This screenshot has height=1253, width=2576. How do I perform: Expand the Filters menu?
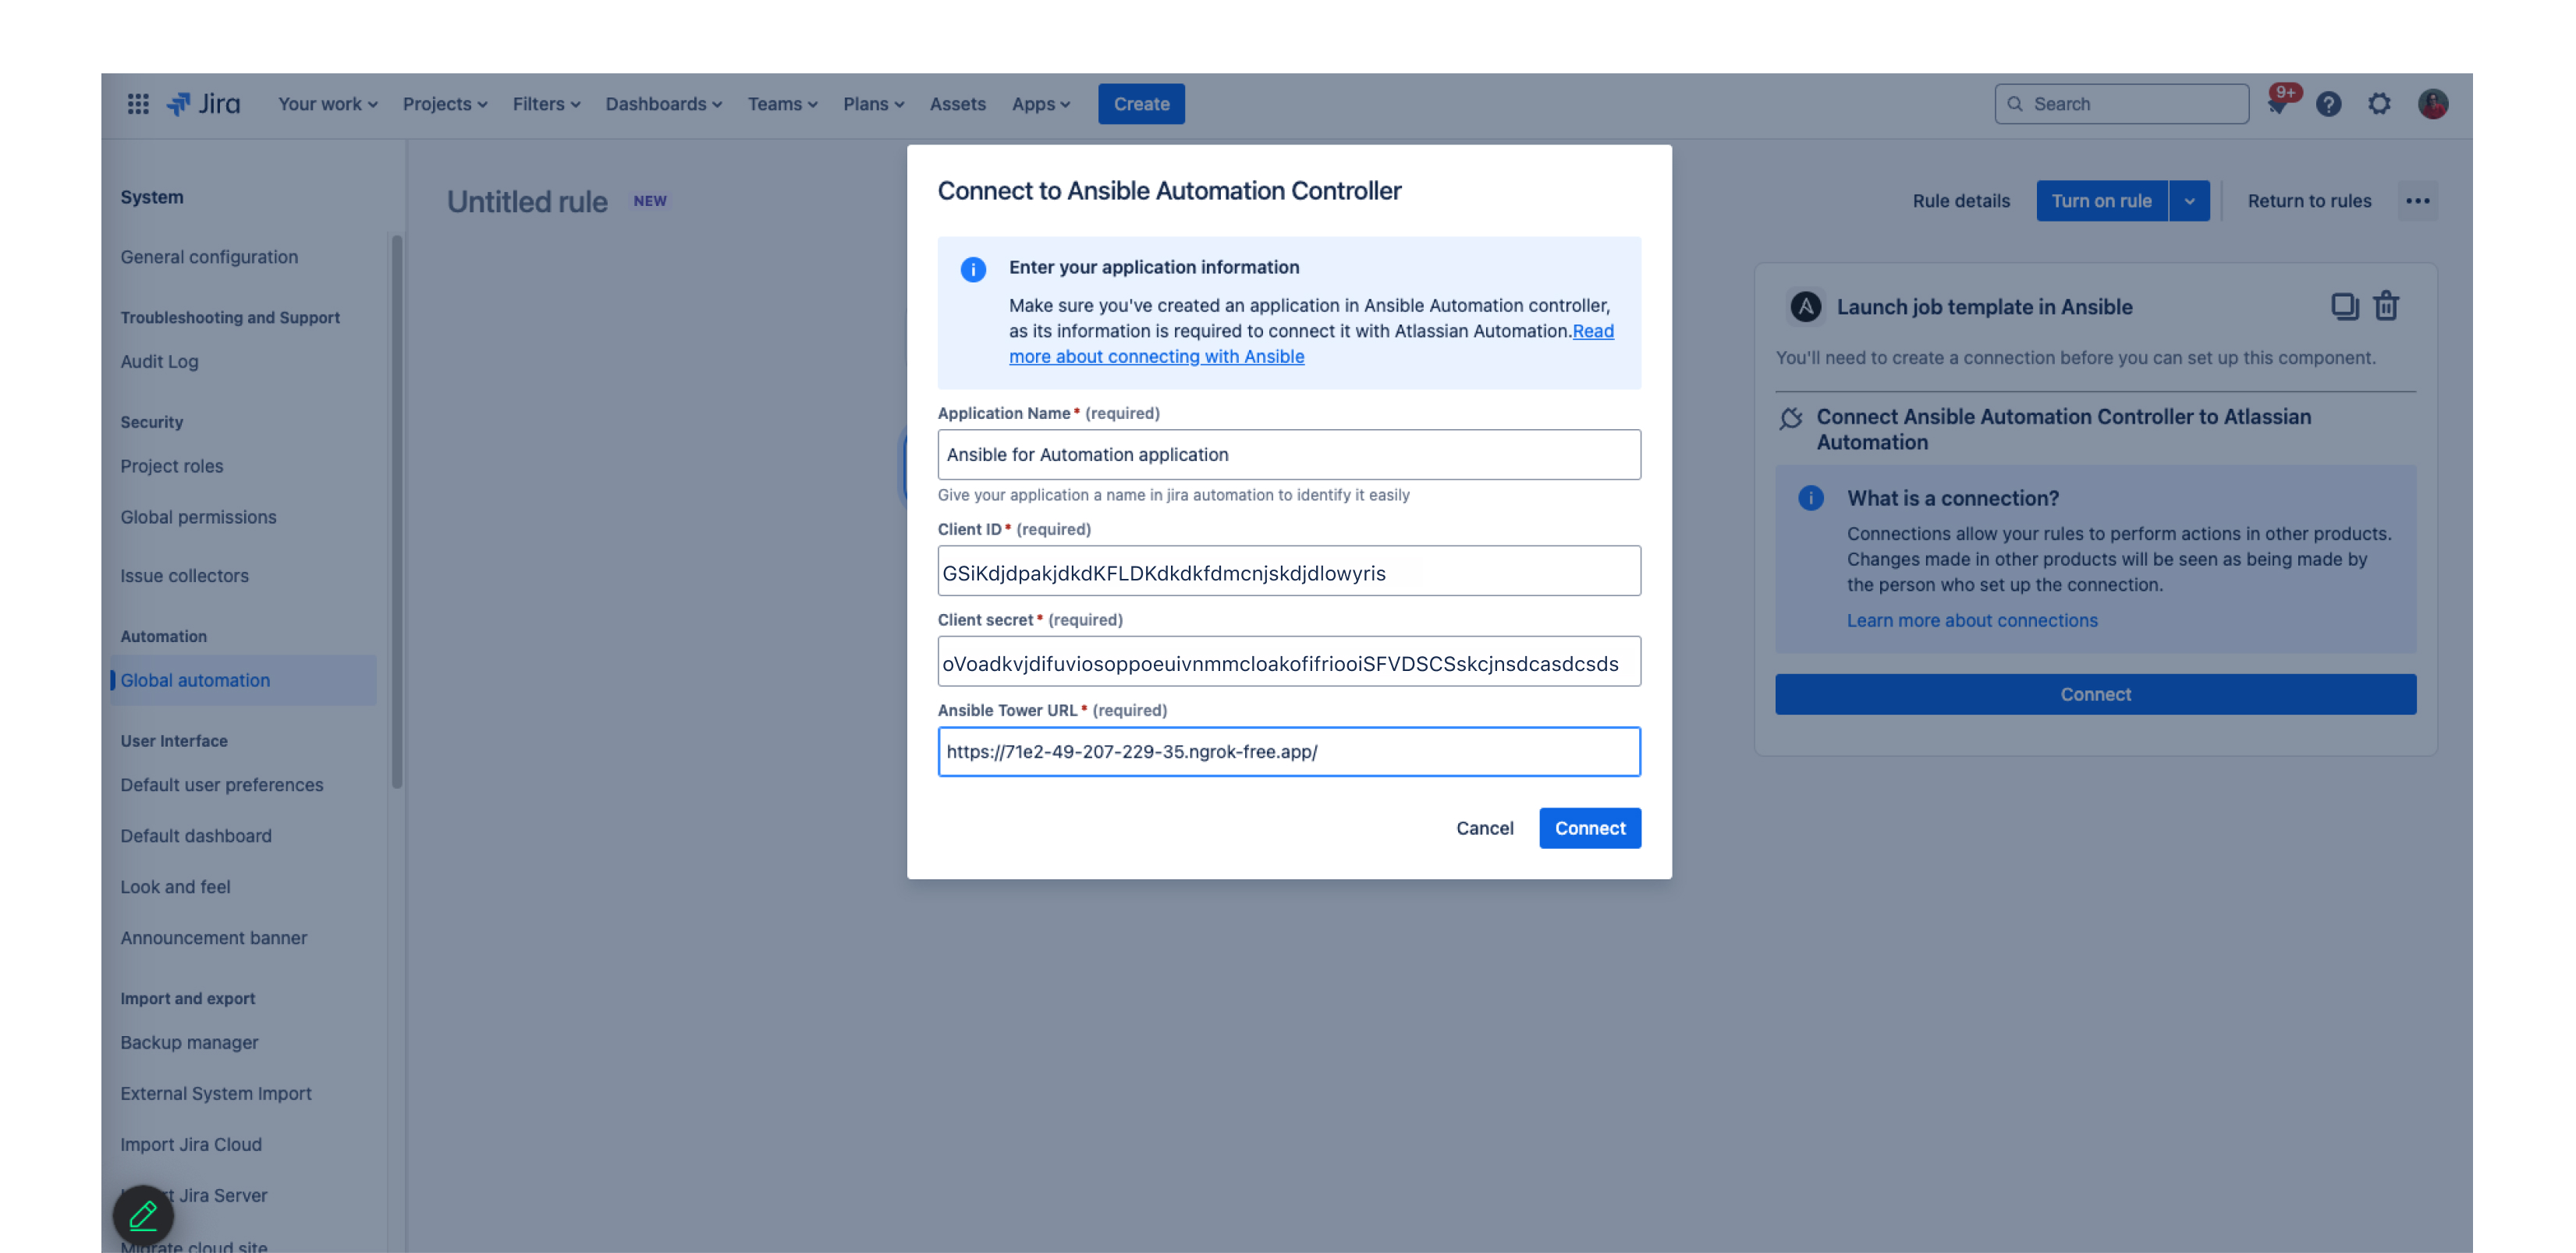tap(546, 103)
